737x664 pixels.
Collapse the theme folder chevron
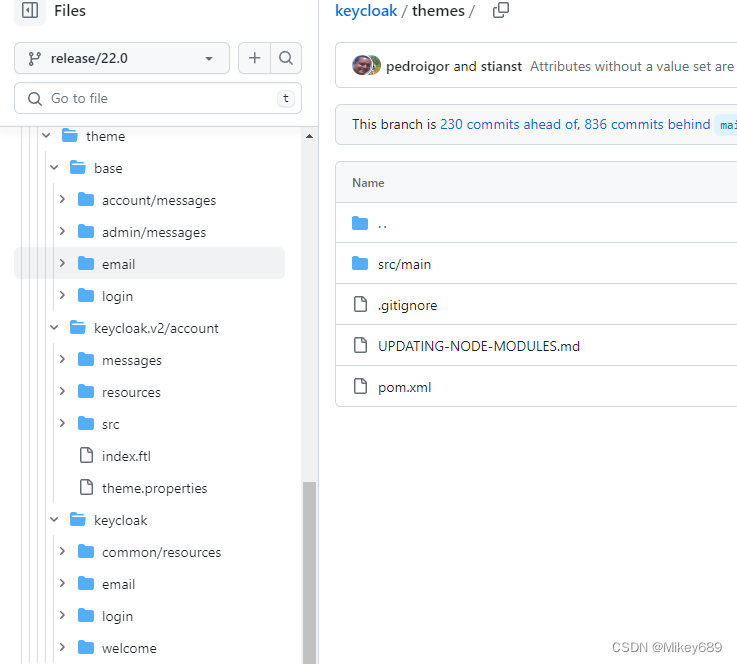pos(46,136)
